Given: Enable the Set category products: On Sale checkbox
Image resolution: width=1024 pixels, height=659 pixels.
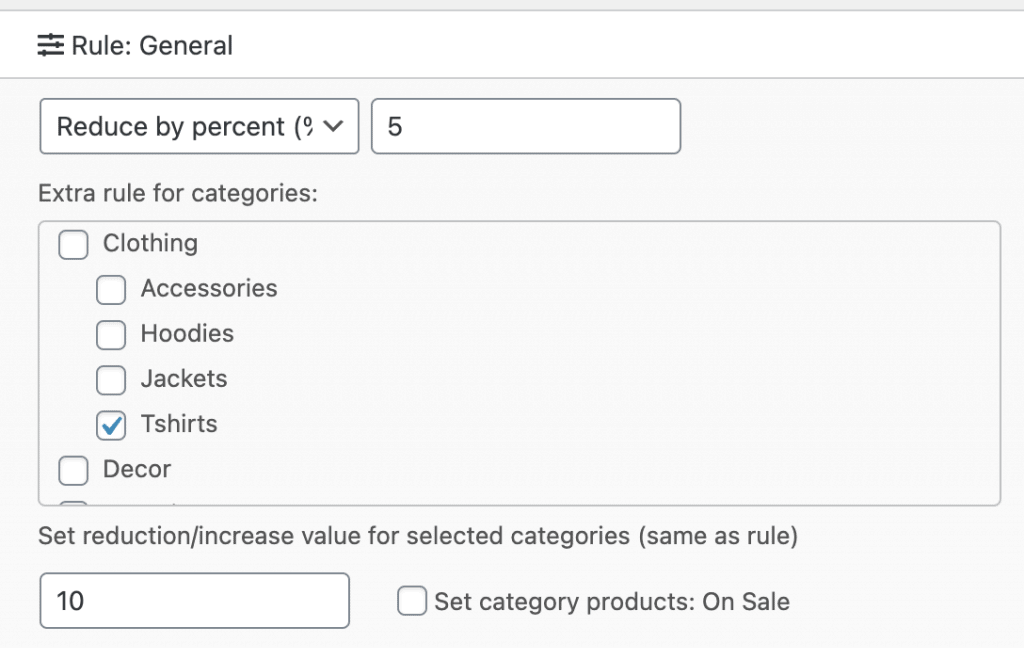Looking at the screenshot, I should click(412, 601).
